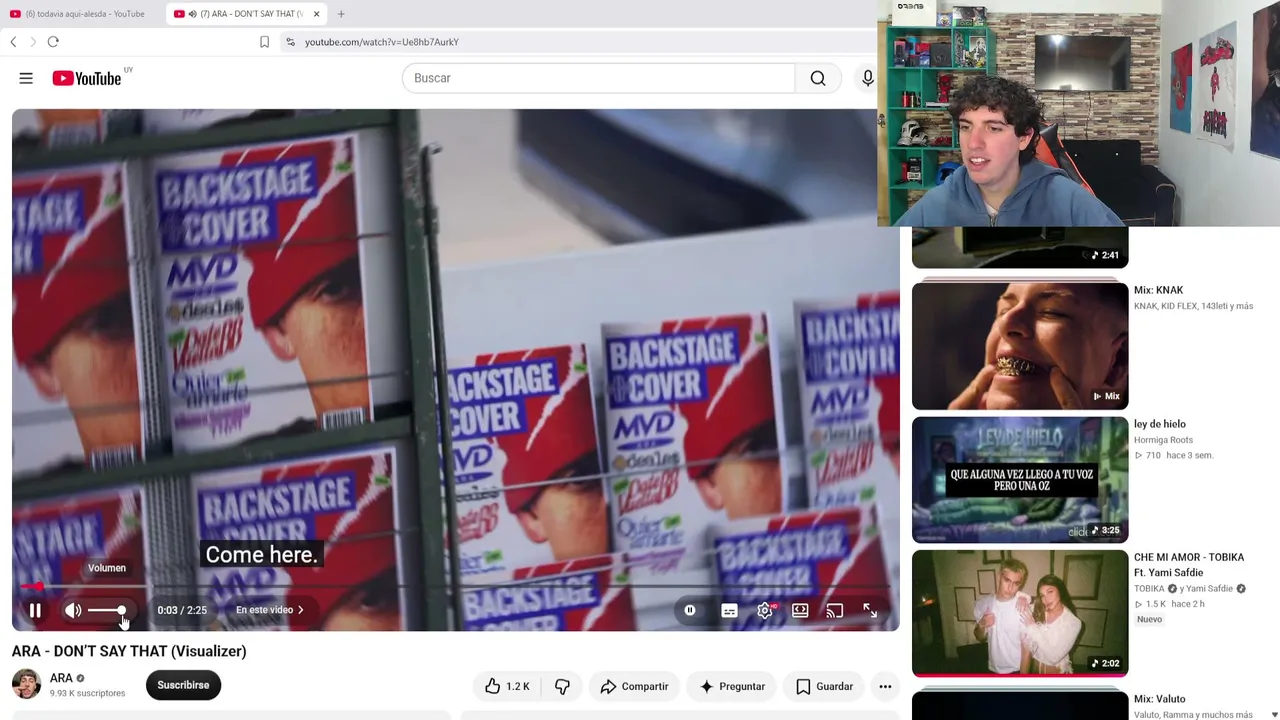Viewport: 1280px width, 720px height.
Task: Switch to theater mode view
Action: [x=800, y=610]
